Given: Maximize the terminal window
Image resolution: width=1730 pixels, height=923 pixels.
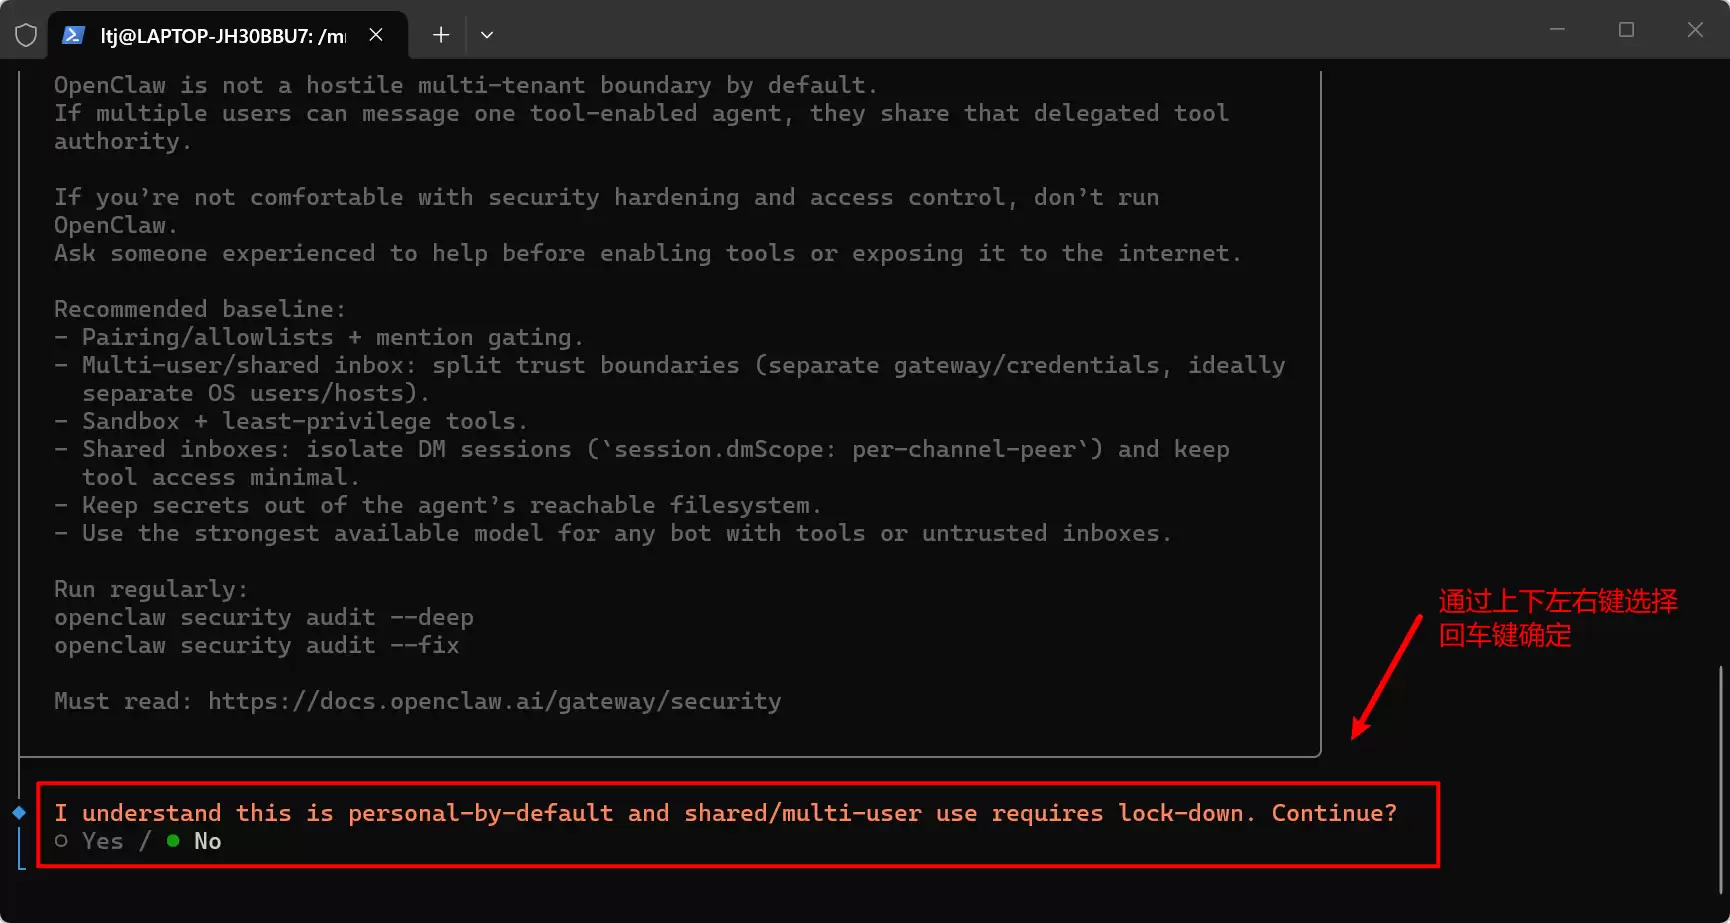Looking at the screenshot, I should point(1626,30).
